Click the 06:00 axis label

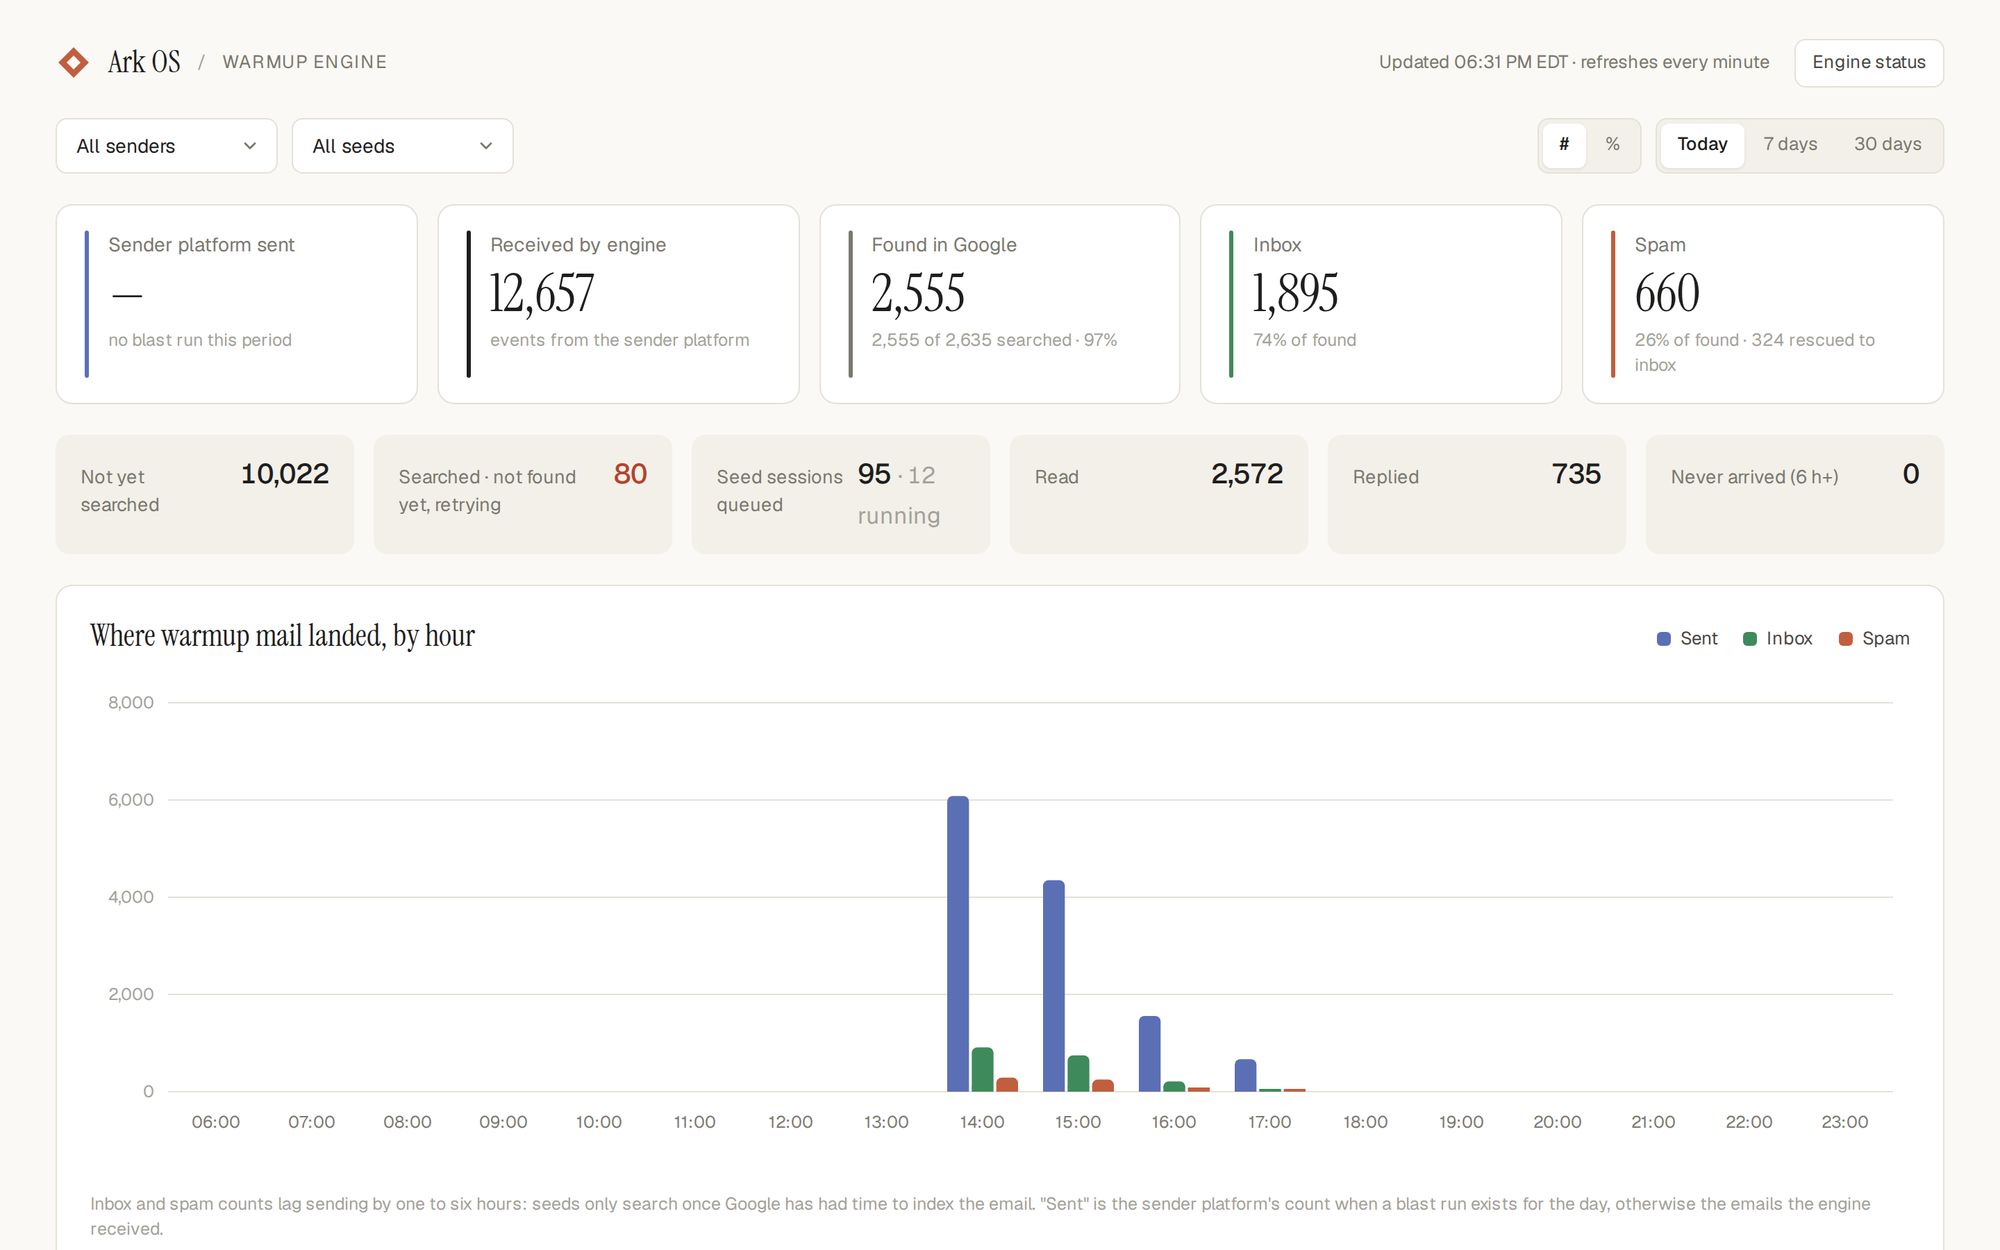coord(216,1122)
